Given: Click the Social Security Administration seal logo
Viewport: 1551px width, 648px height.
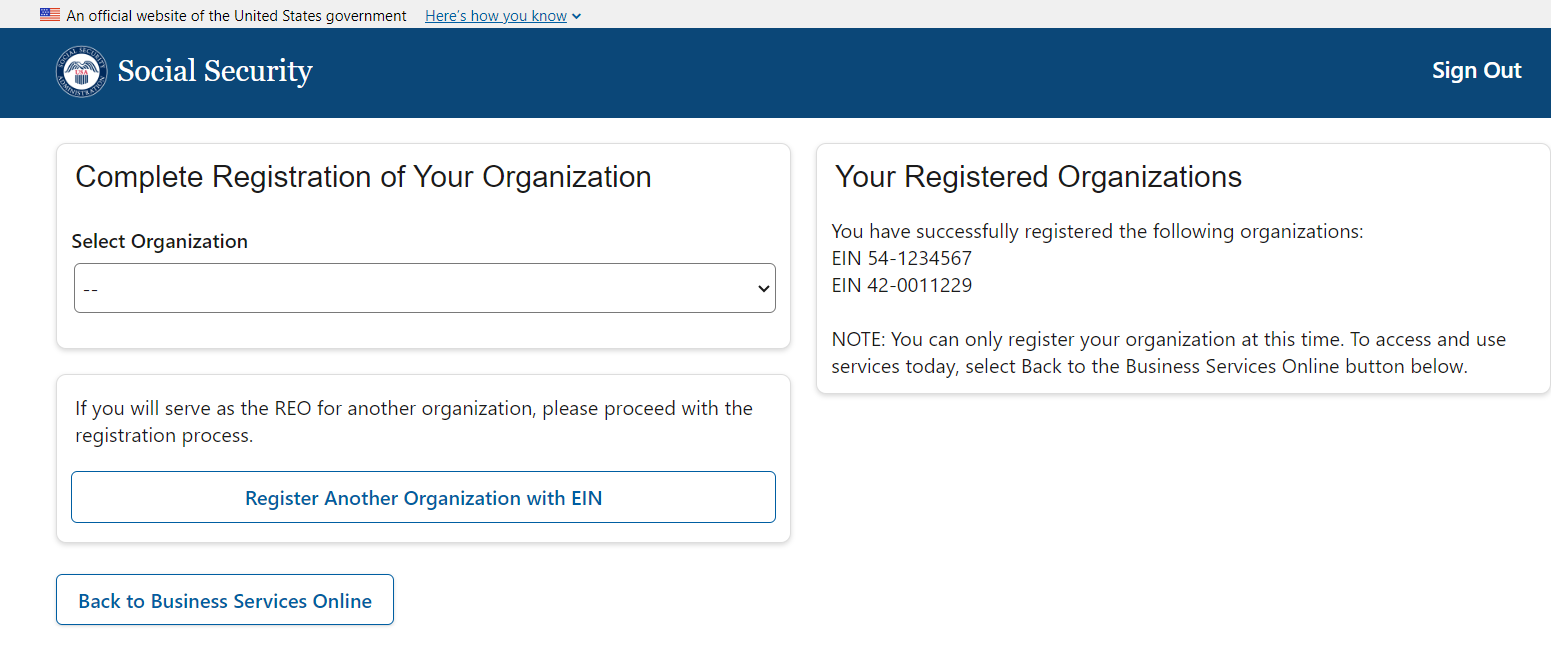Looking at the screenshot, I should click(81, 72).
